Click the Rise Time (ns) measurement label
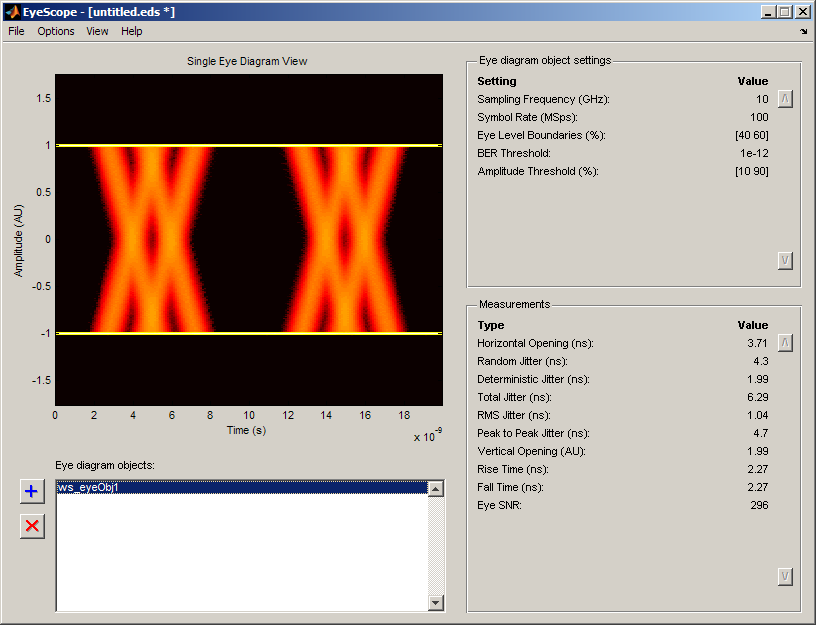This screenshot has height=625, width=816. (x=513, y=469)
